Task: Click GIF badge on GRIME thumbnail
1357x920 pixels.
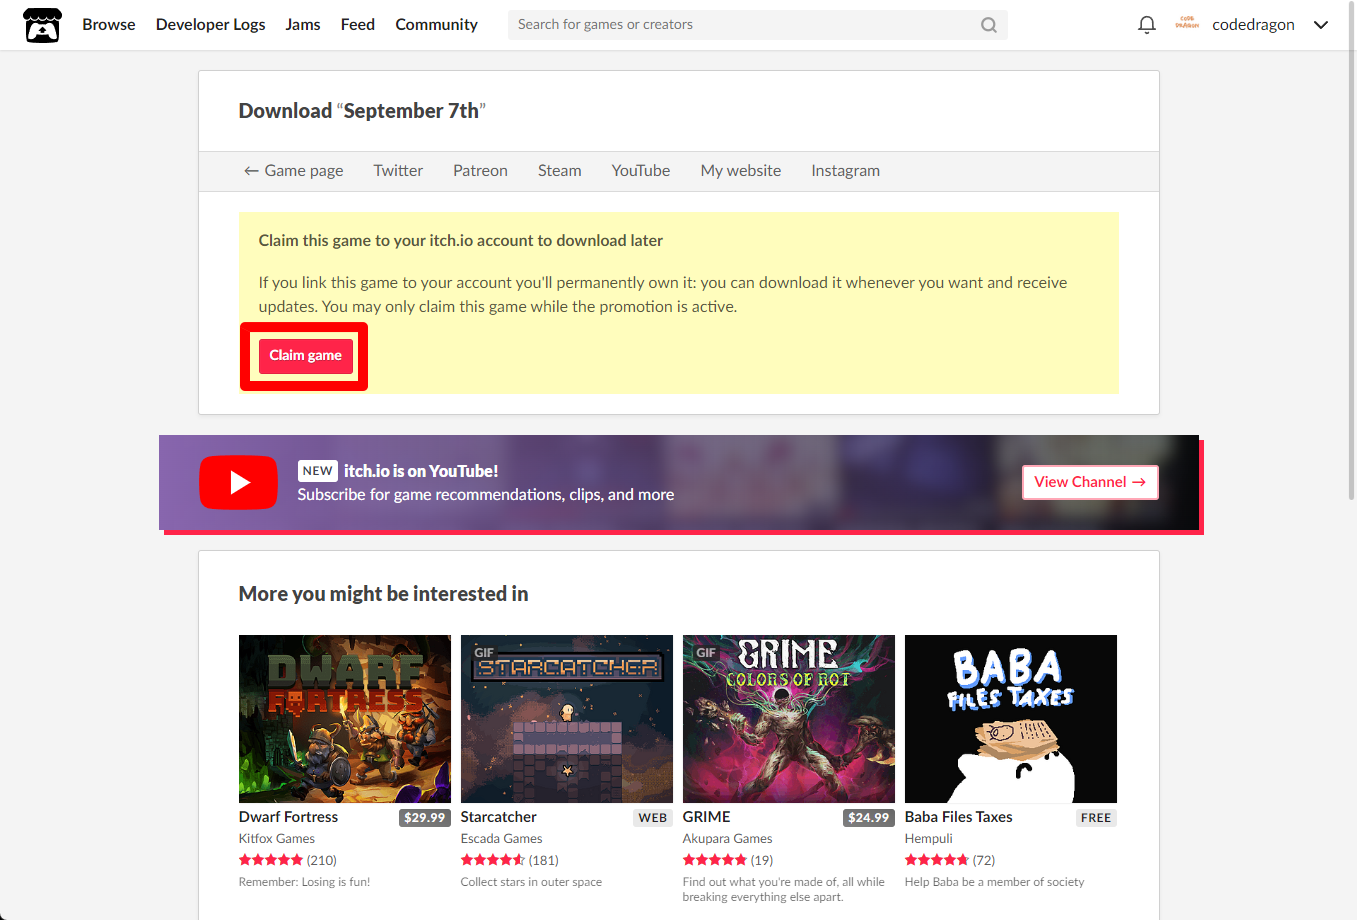Action: (x=706, y=652)
